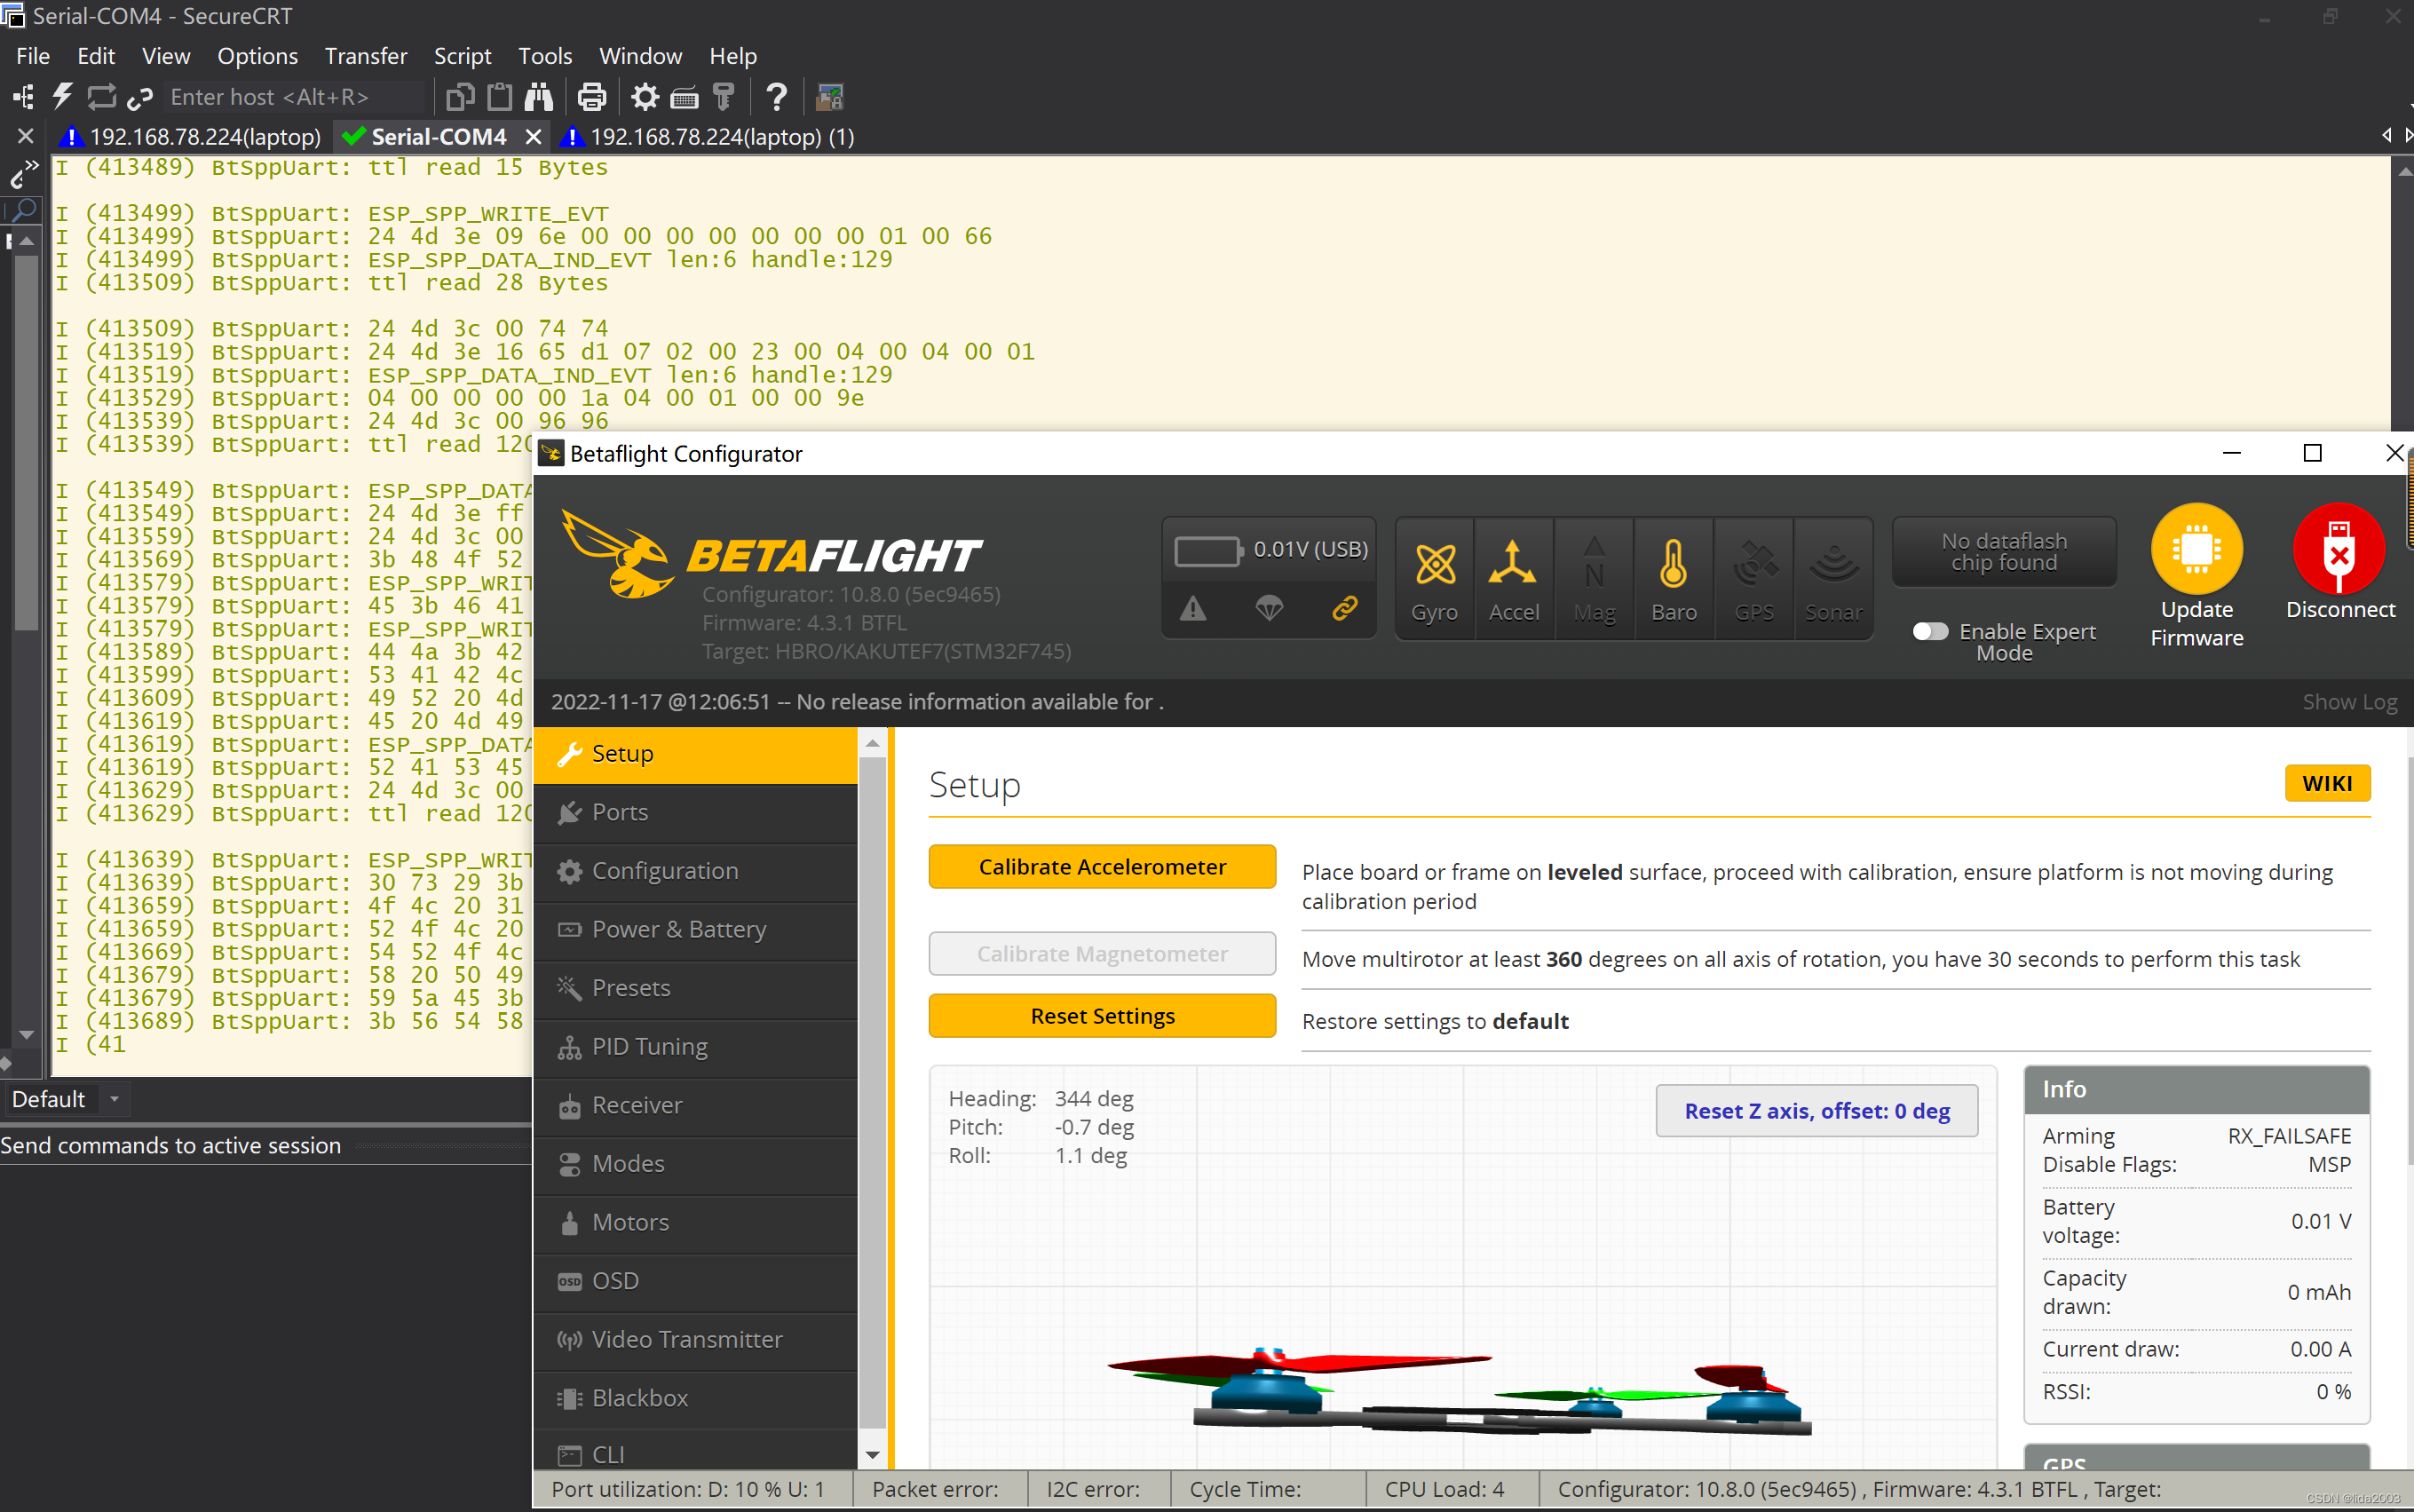This screenshot has height=1512, width=2414.
Task: Open the PID Tuning tab
Action: (x=696, y=1046)
